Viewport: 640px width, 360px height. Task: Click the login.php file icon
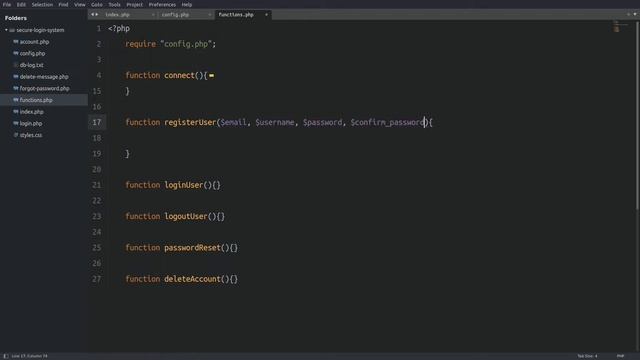(x=16, y=123)
